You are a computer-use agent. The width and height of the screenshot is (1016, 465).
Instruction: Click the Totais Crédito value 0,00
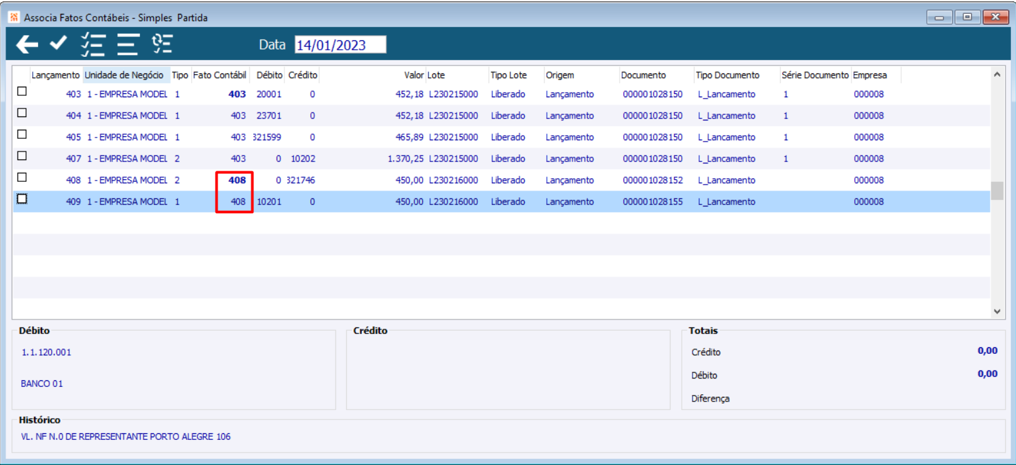(x=987, y=350)
